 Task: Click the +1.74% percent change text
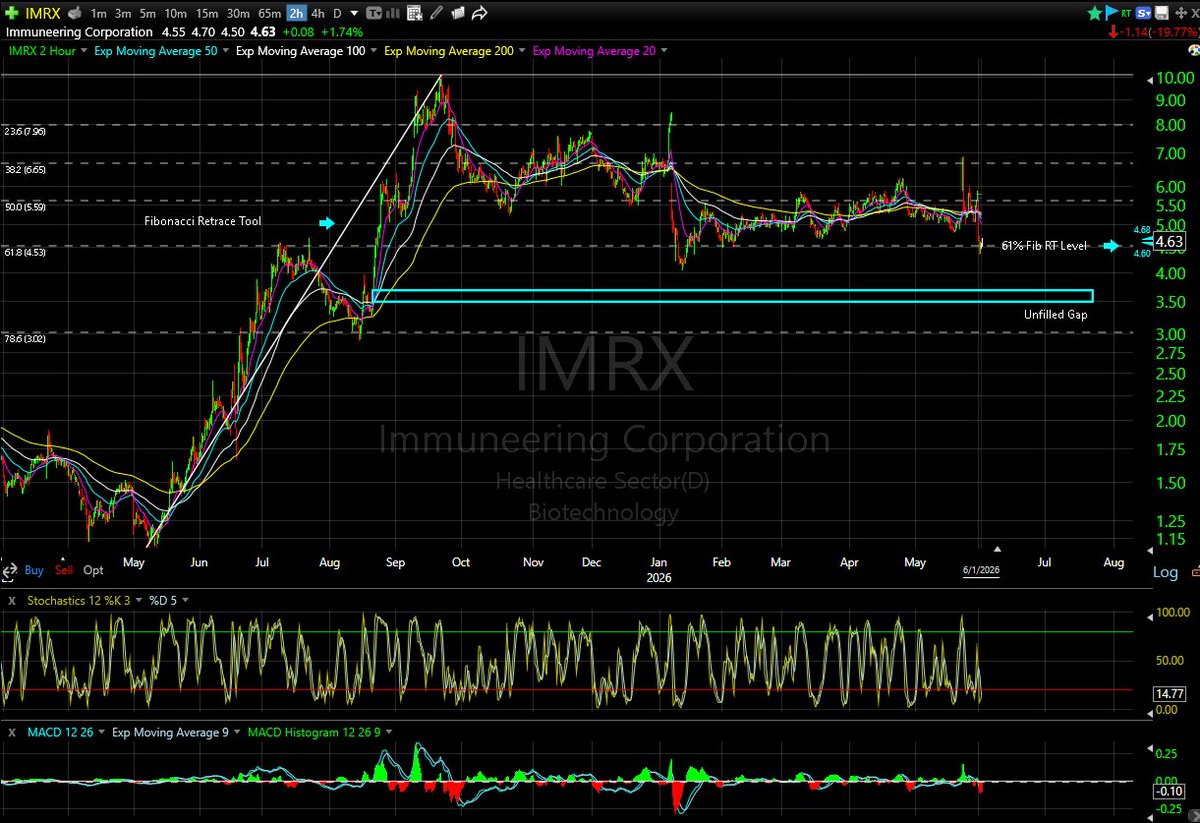pyautogui.click(x=342, y=32)
